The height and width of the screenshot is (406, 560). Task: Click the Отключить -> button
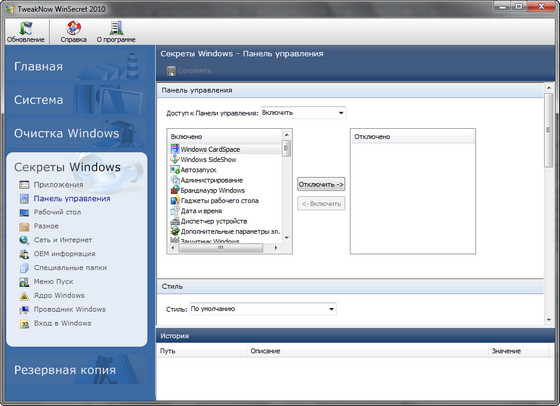(x=321, y=184)
